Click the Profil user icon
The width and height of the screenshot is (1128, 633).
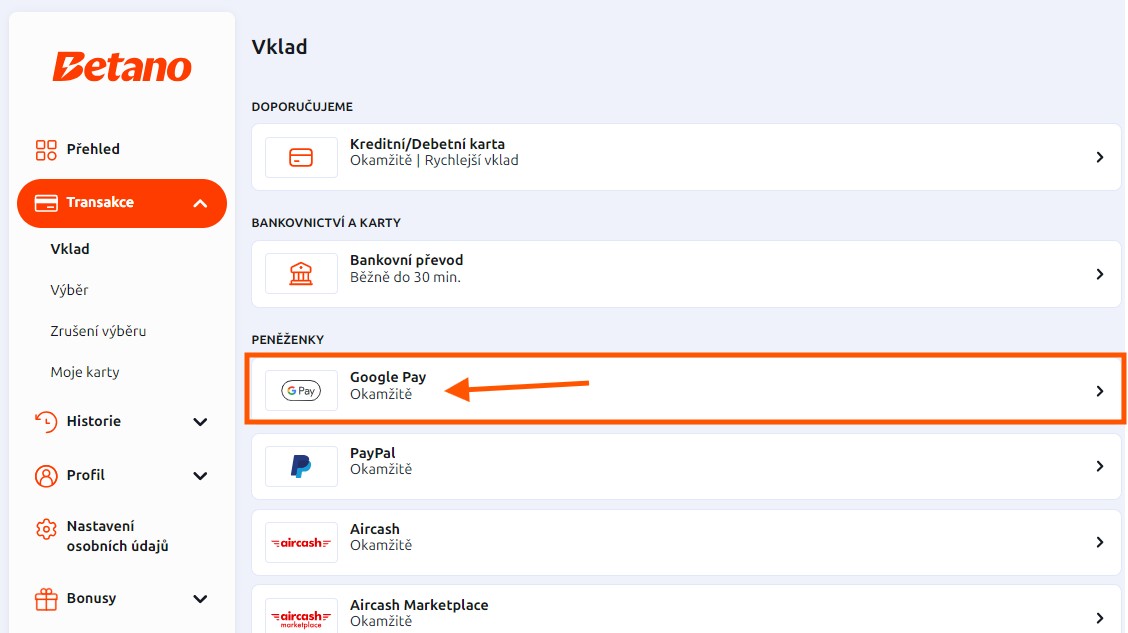[x=46, y=475]
